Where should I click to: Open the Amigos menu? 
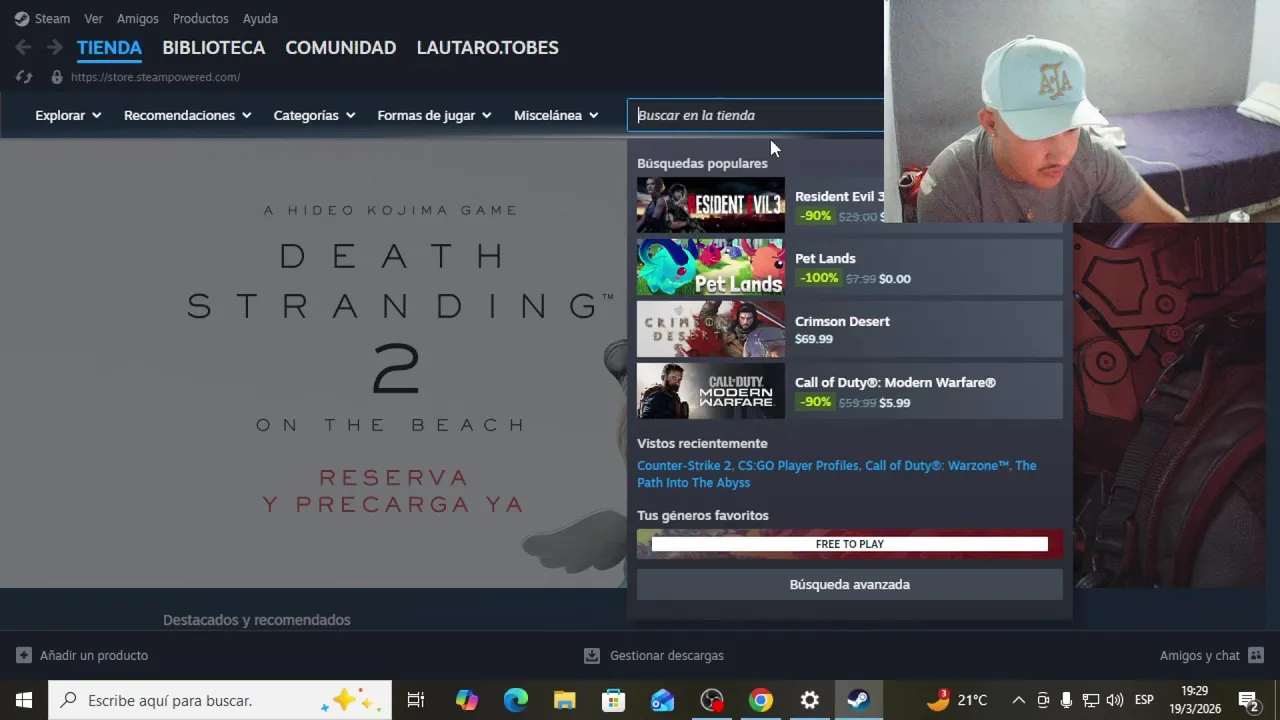click(137, 18)
